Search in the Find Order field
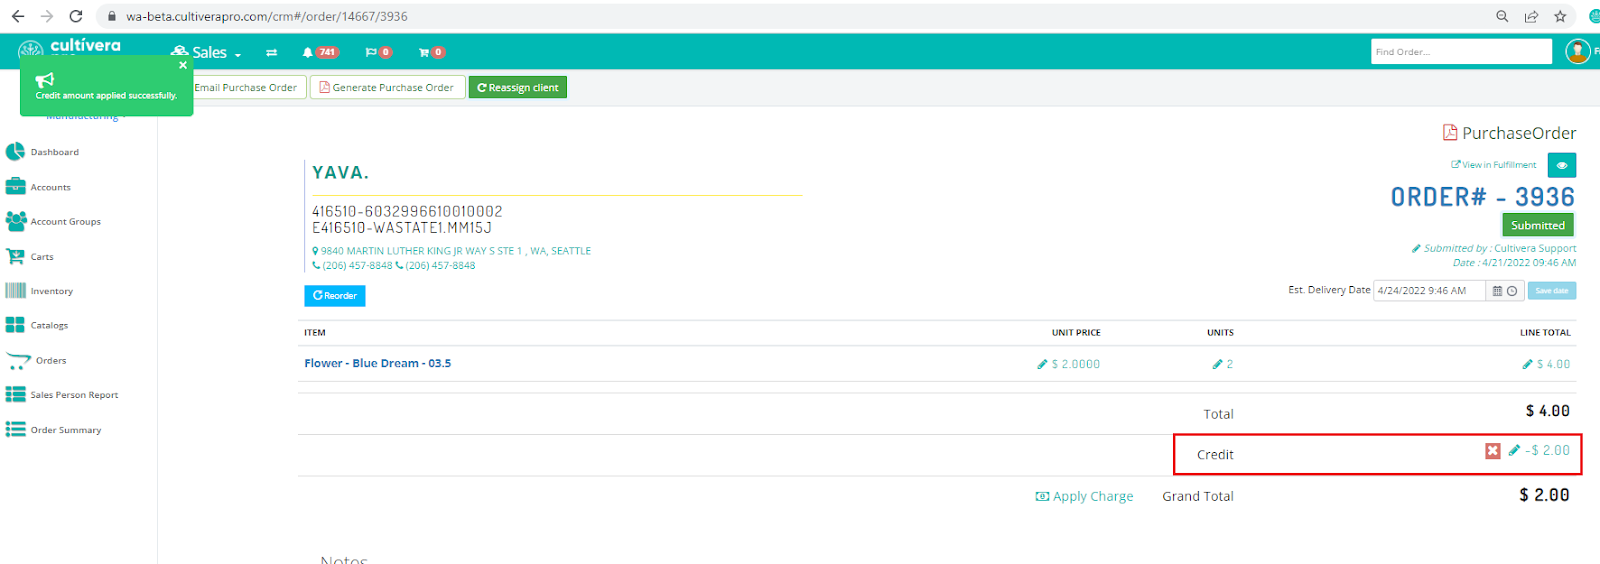 coord(1461,51)
